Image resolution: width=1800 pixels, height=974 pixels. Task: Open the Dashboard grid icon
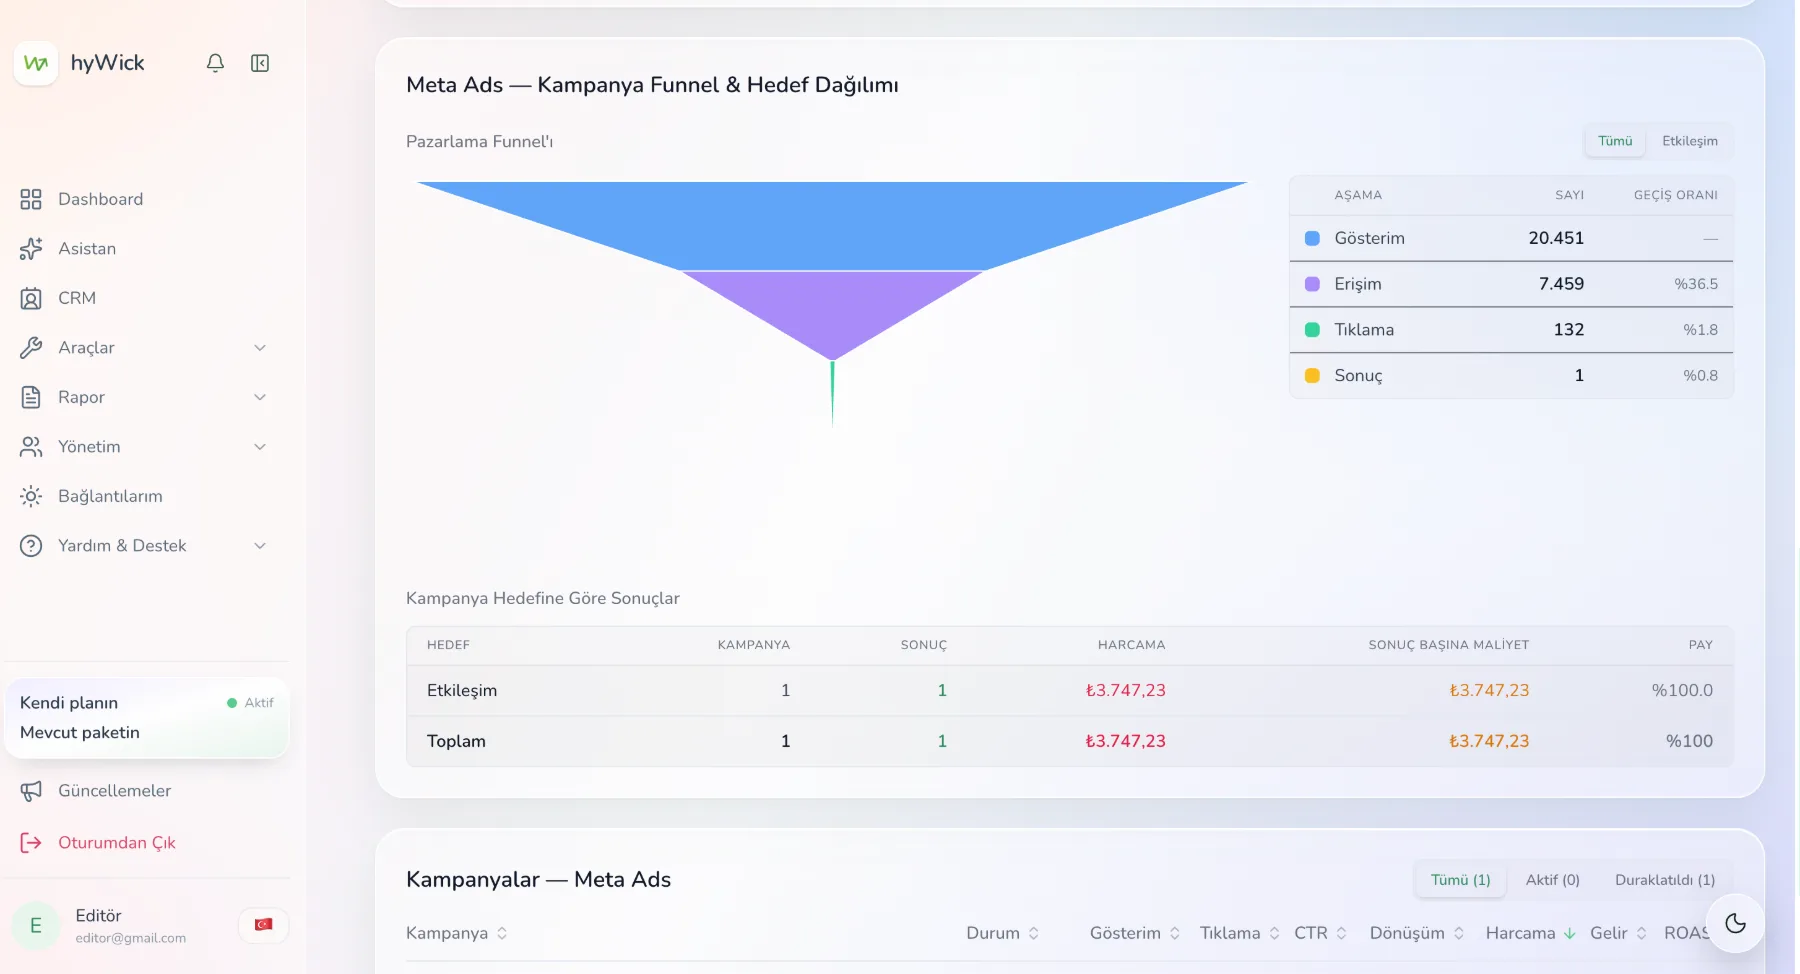[x=31, y=199]
